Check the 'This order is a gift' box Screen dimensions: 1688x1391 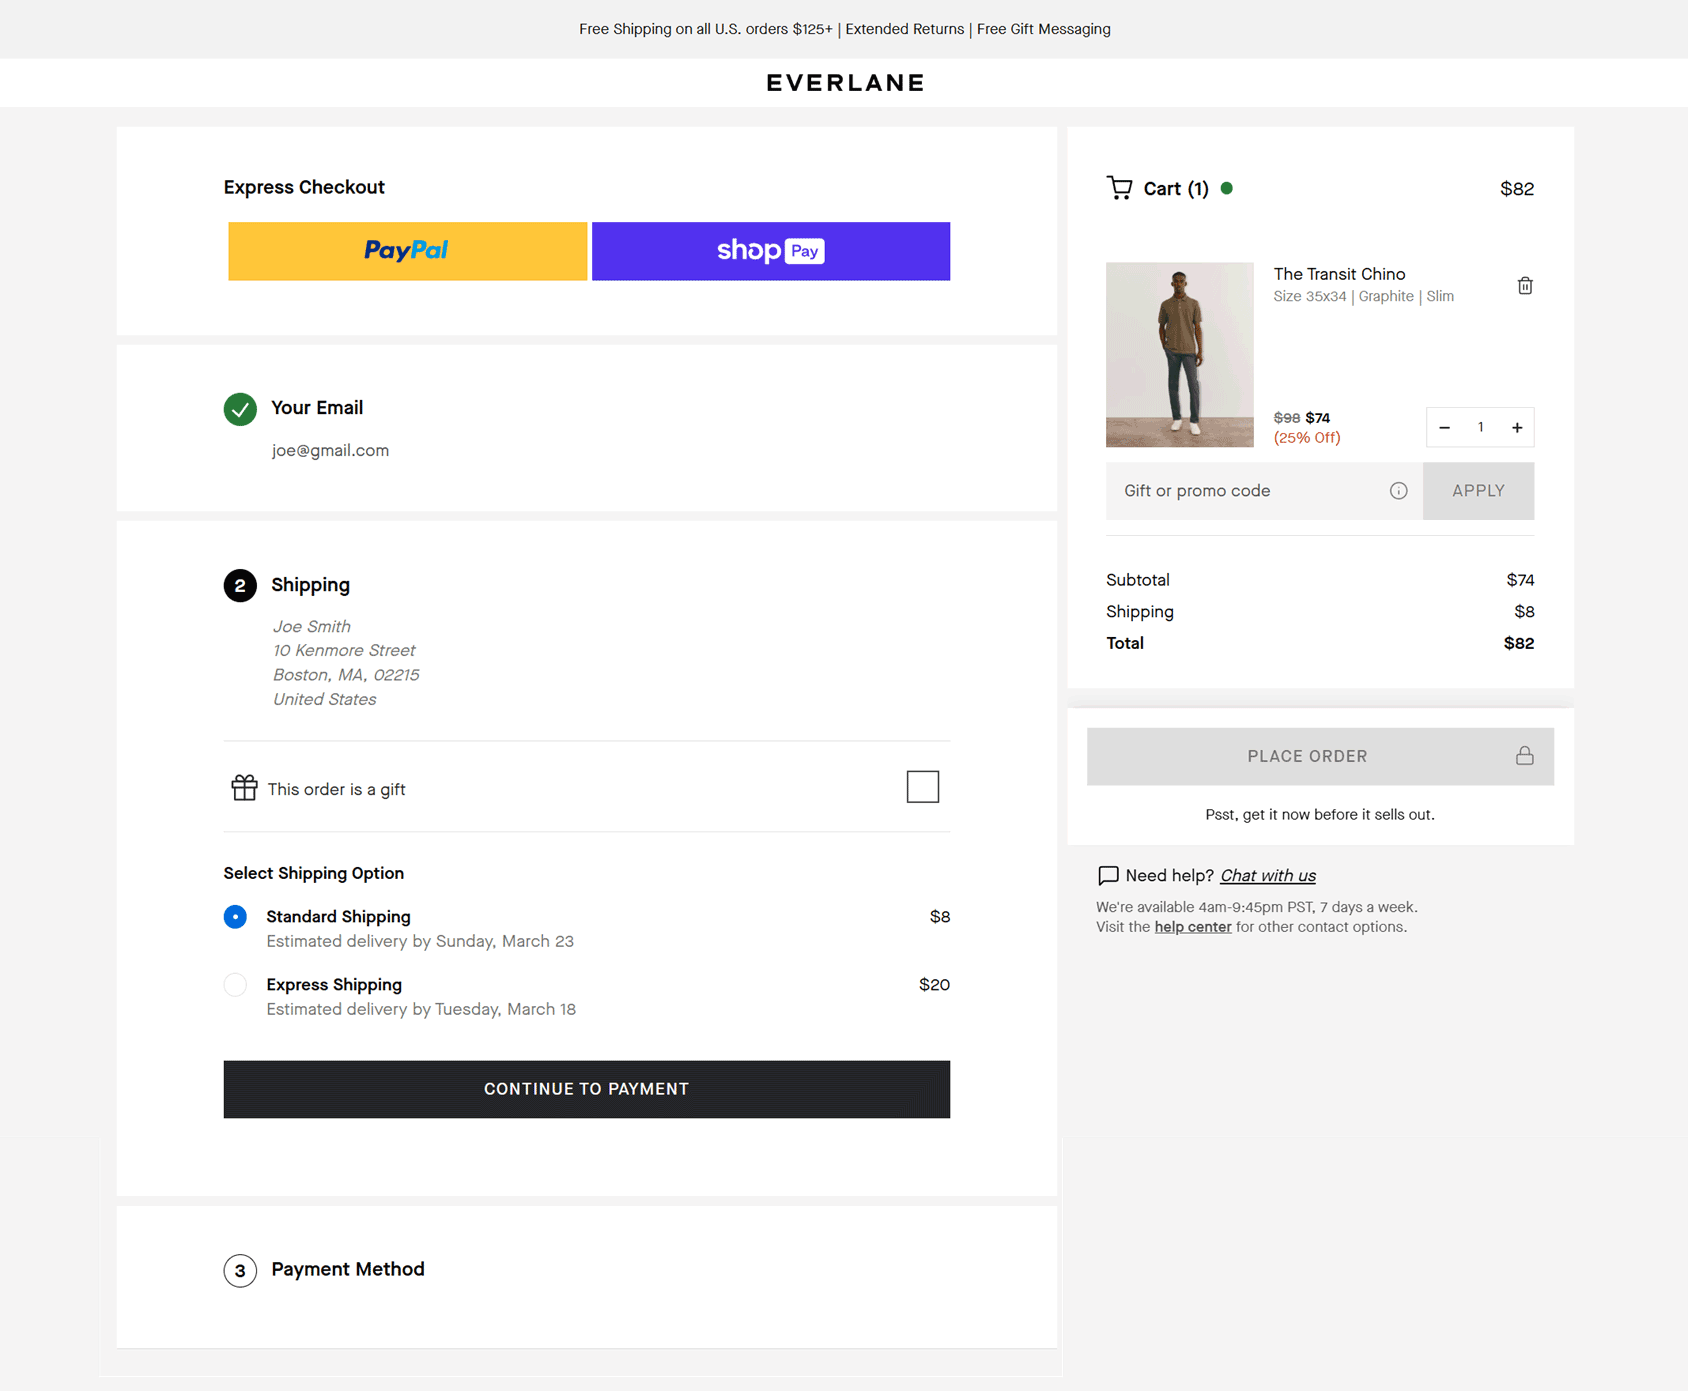(922, 787)
